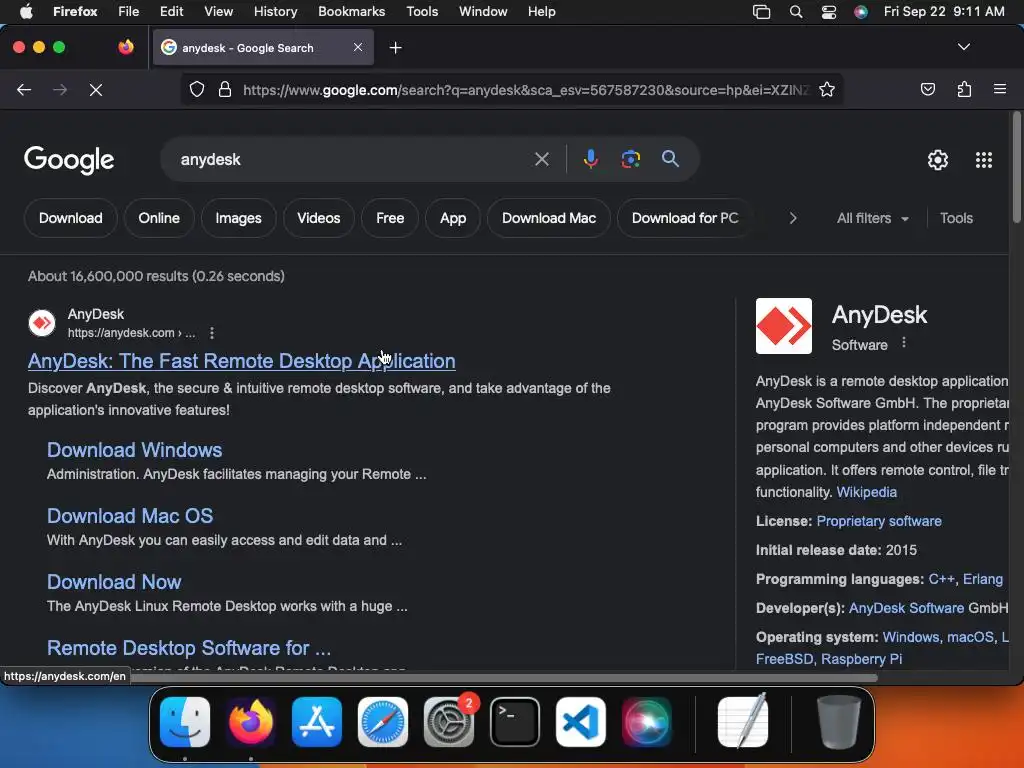Click inside the anydesk search field
This screenshot has width=1024, height=768.
[353, 159]
